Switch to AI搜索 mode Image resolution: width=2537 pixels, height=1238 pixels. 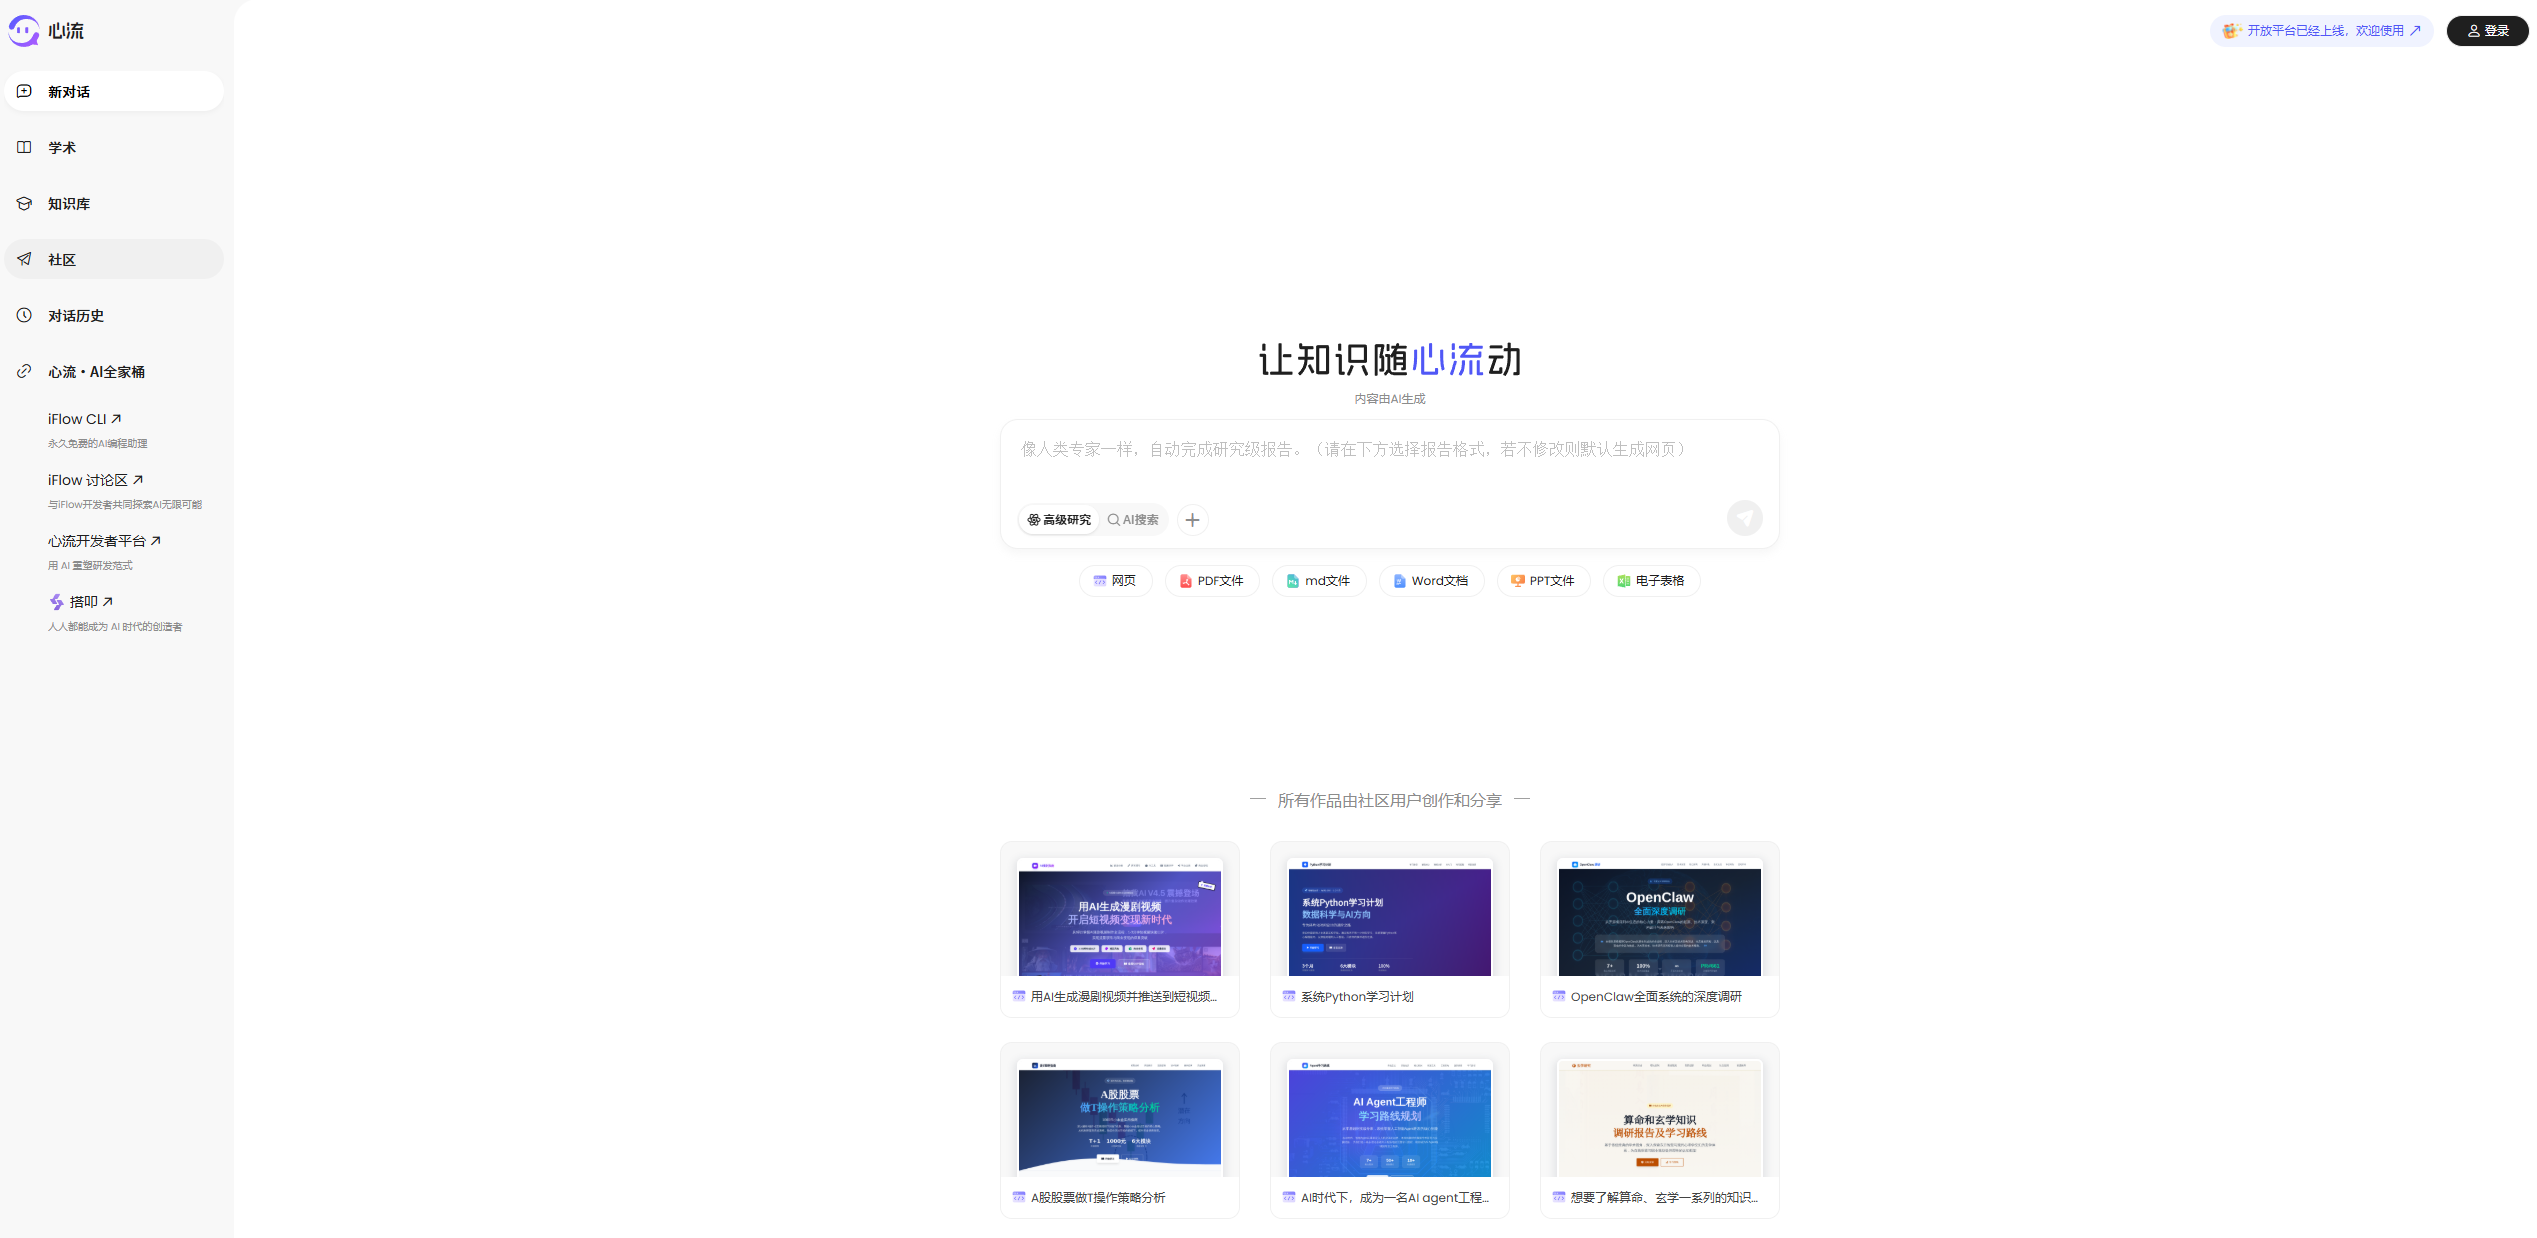coord(1133,520)
